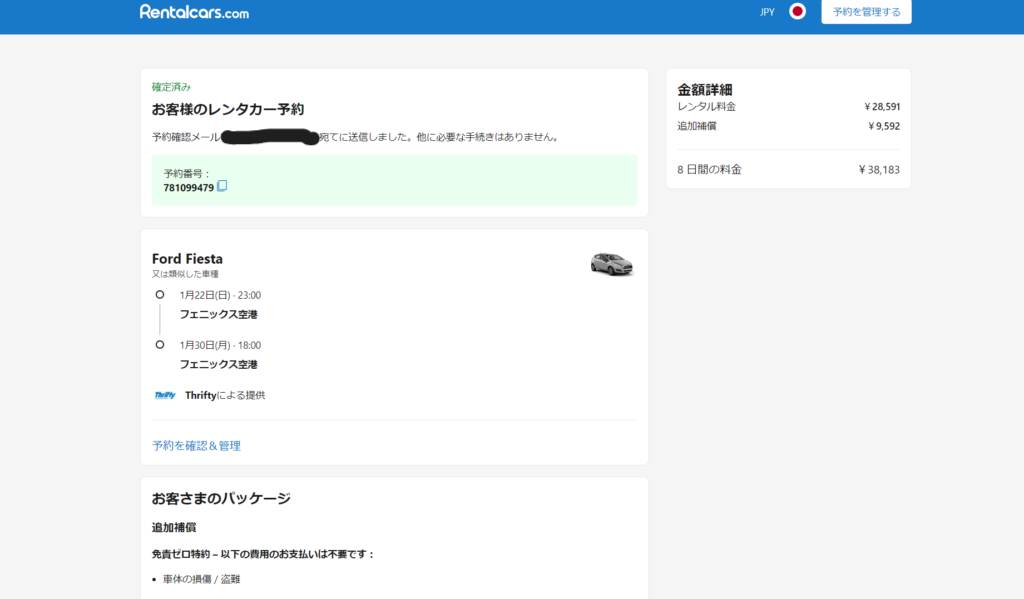Image resolution: width=1024 pixels, height=599 pixels.
Task: Click the rental fee amount ¥28,591
Action: pyautogui.click(x=882, y=106)
